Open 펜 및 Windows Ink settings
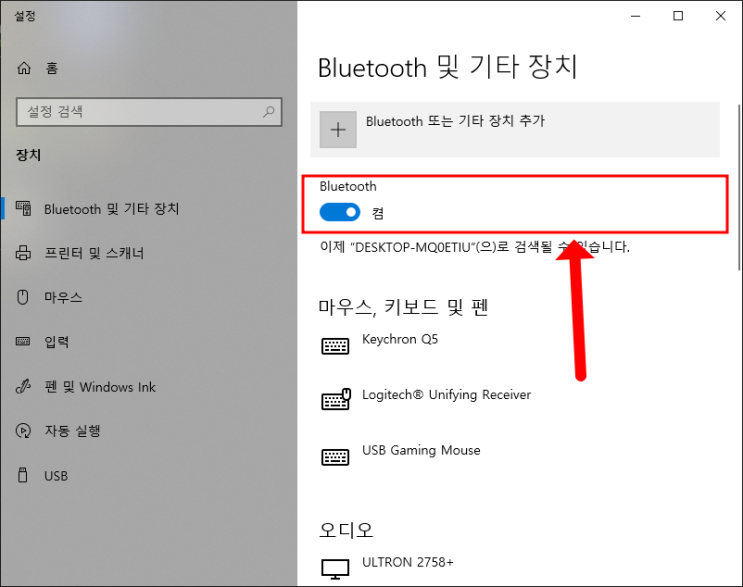This screenshot has width=743, height=587. 149,387
